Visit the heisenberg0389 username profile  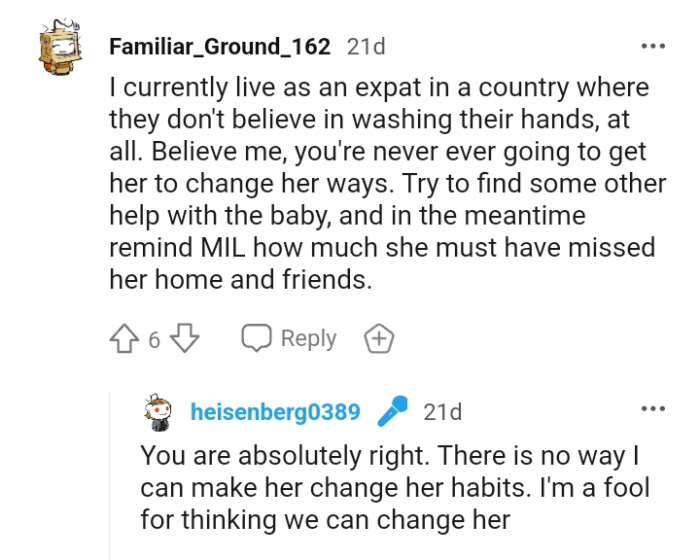[x=274, y=412]
